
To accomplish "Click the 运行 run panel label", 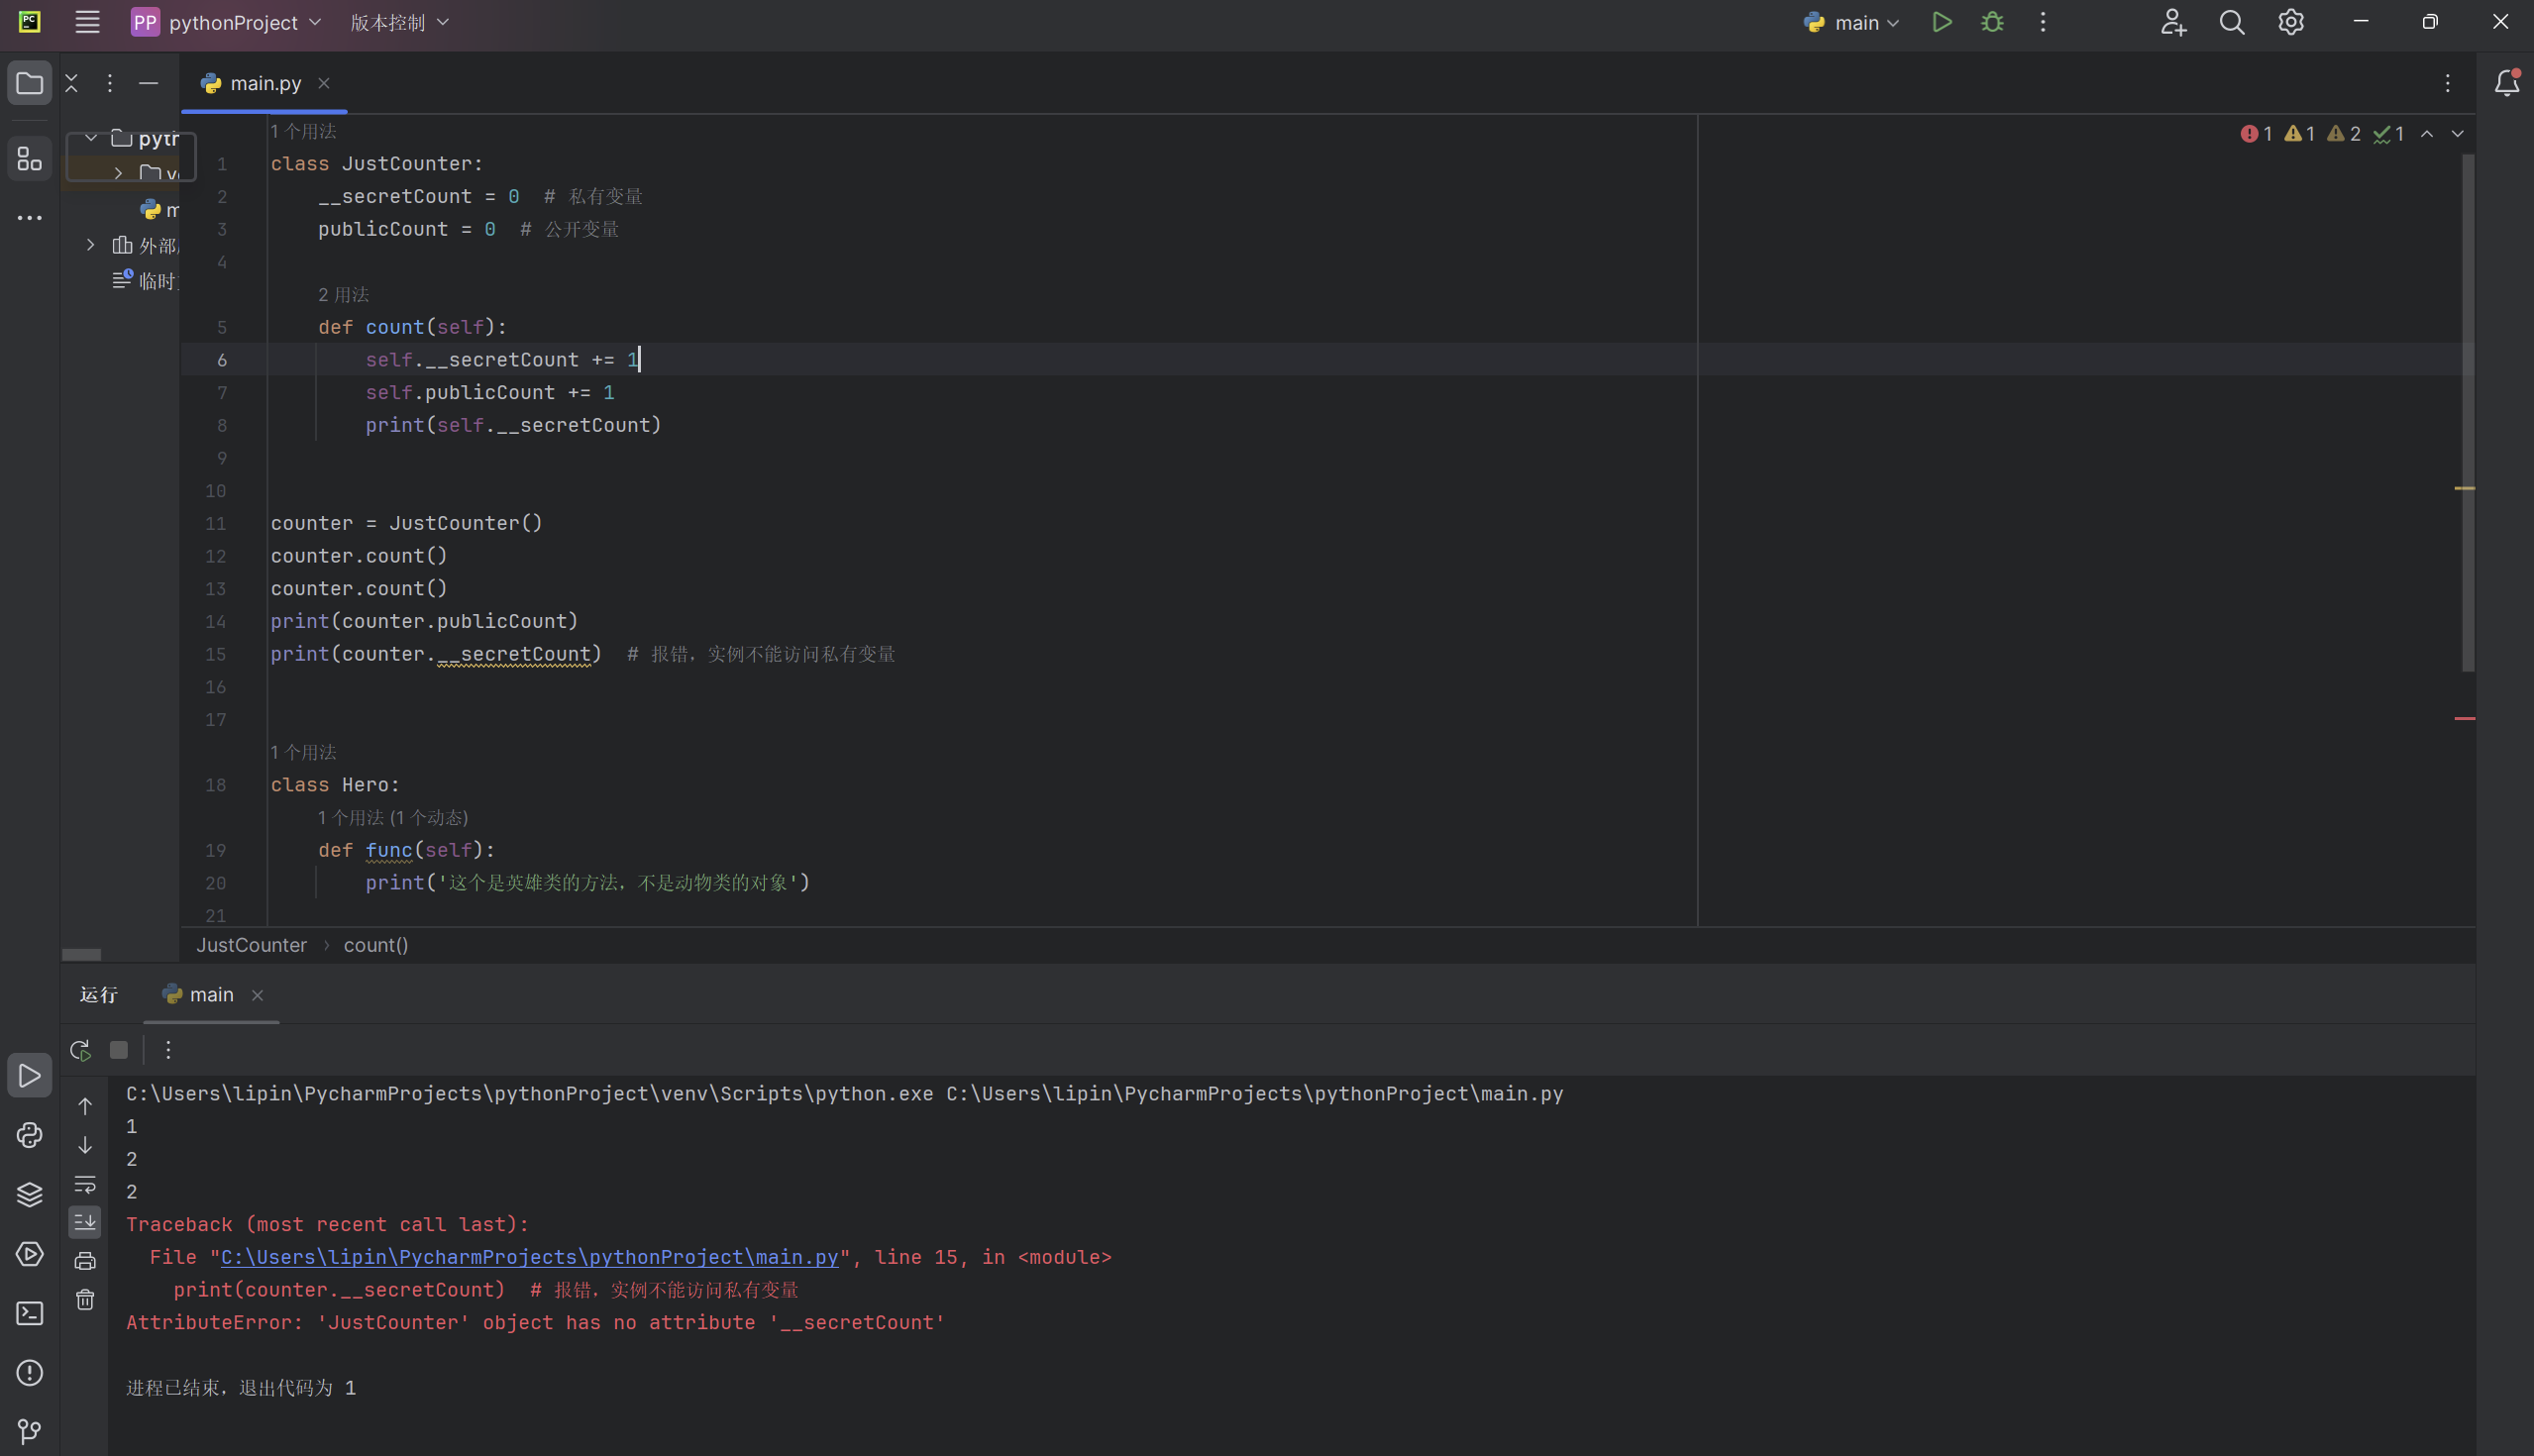I will (x=99, y=994).
